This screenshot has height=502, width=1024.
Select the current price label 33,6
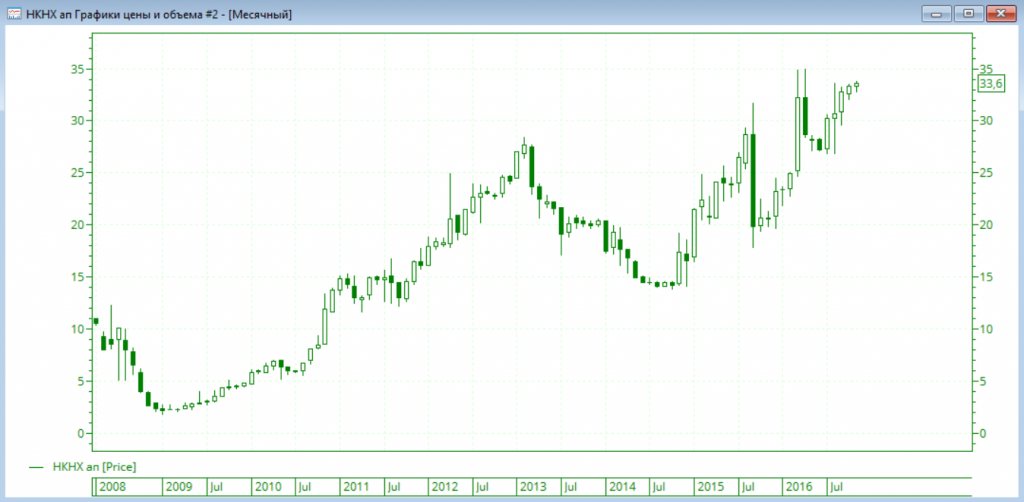991,85
